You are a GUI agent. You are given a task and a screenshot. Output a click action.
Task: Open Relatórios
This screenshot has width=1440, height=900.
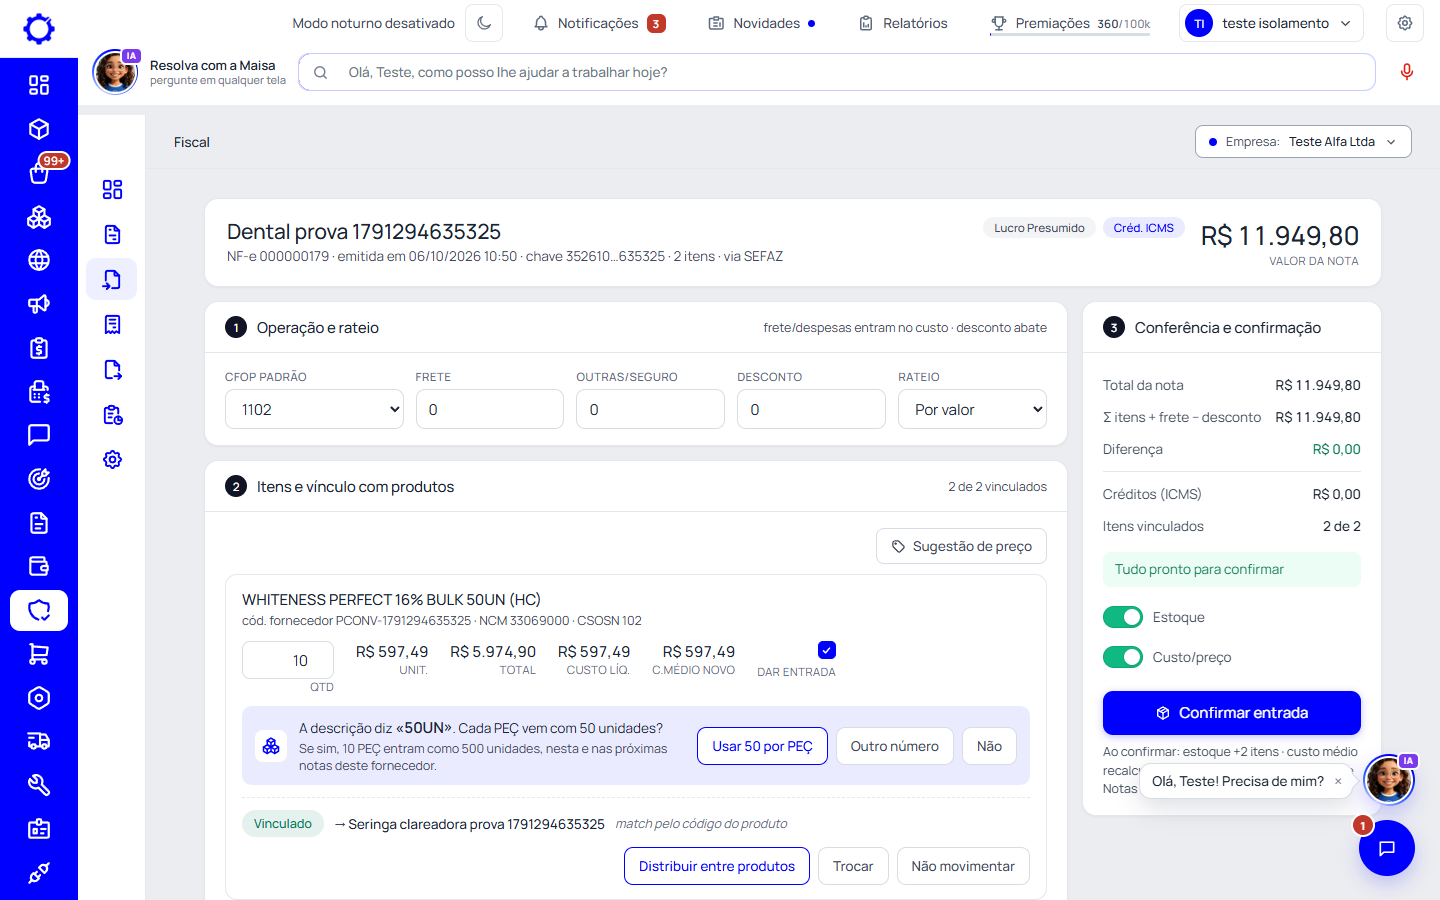903,23
